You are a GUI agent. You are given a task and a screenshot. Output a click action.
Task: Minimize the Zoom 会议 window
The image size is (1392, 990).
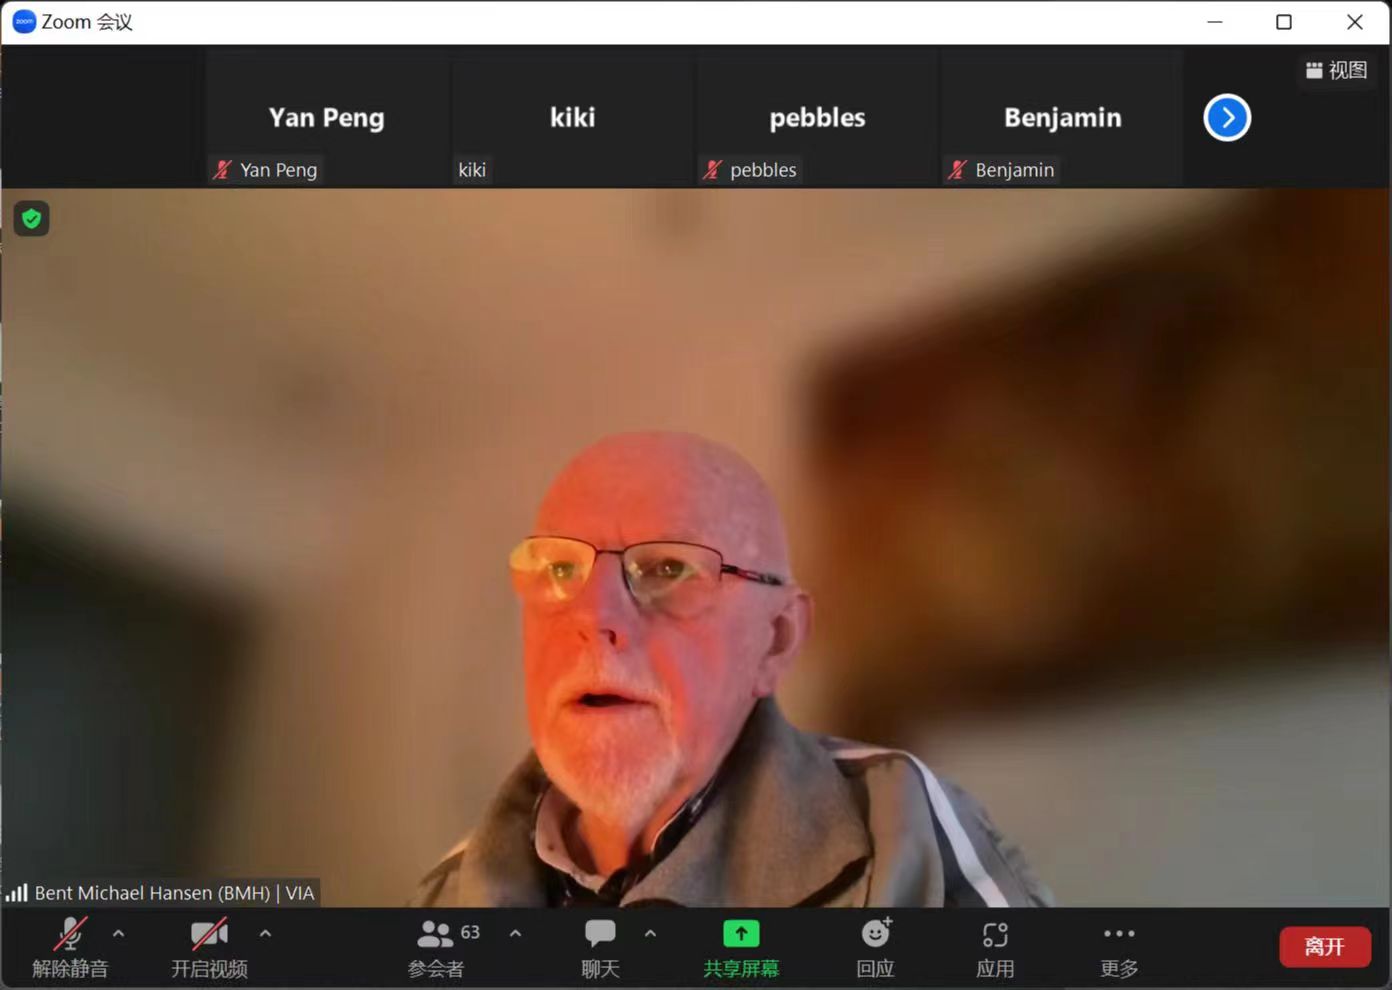[1215, 22]
